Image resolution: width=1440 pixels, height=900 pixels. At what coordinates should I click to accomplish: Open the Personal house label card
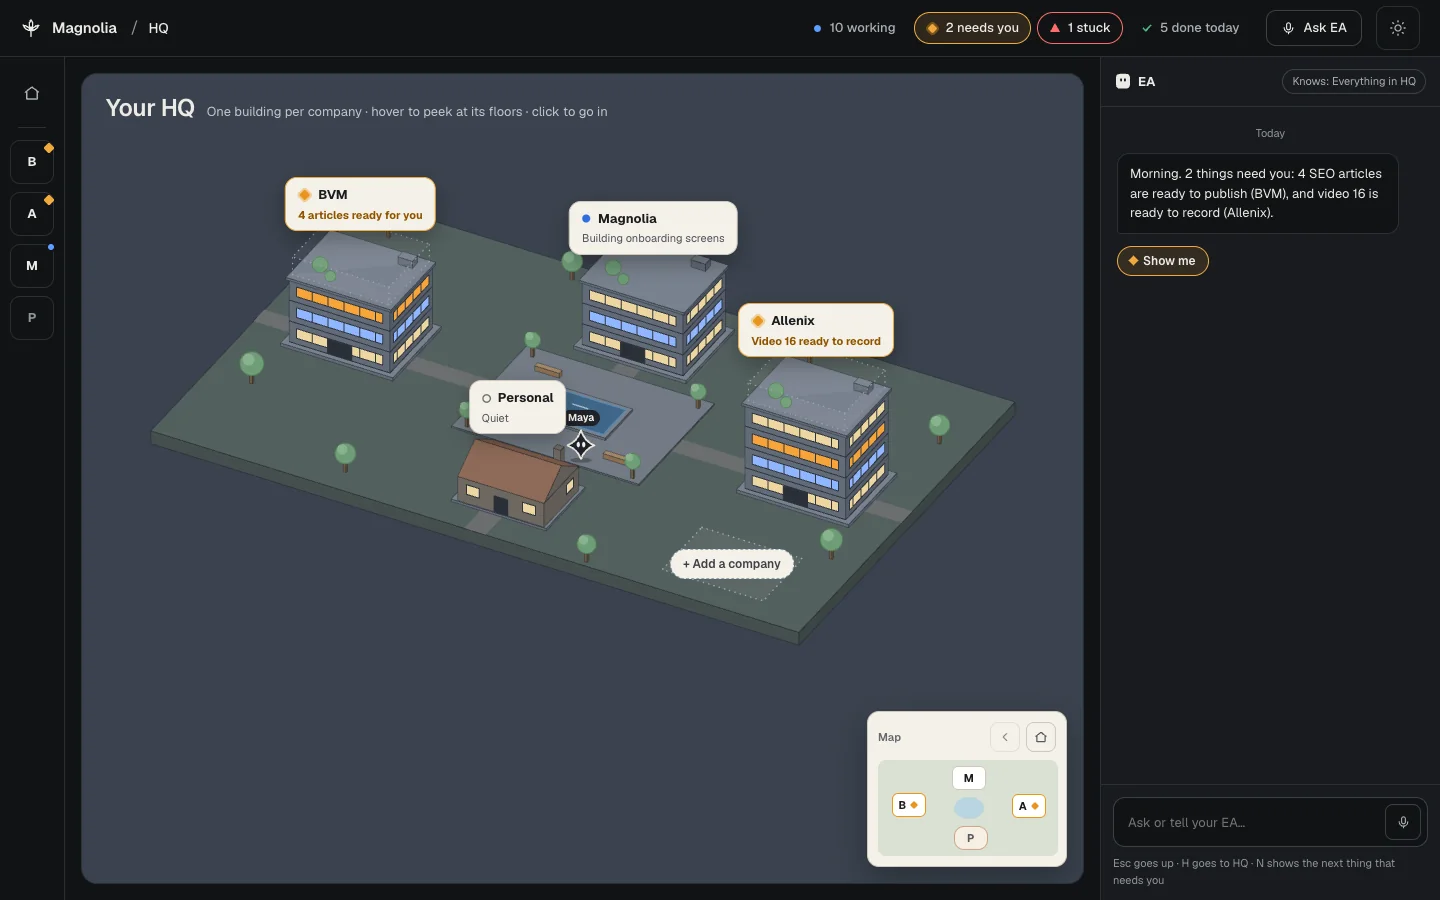(x=518, y=407)
